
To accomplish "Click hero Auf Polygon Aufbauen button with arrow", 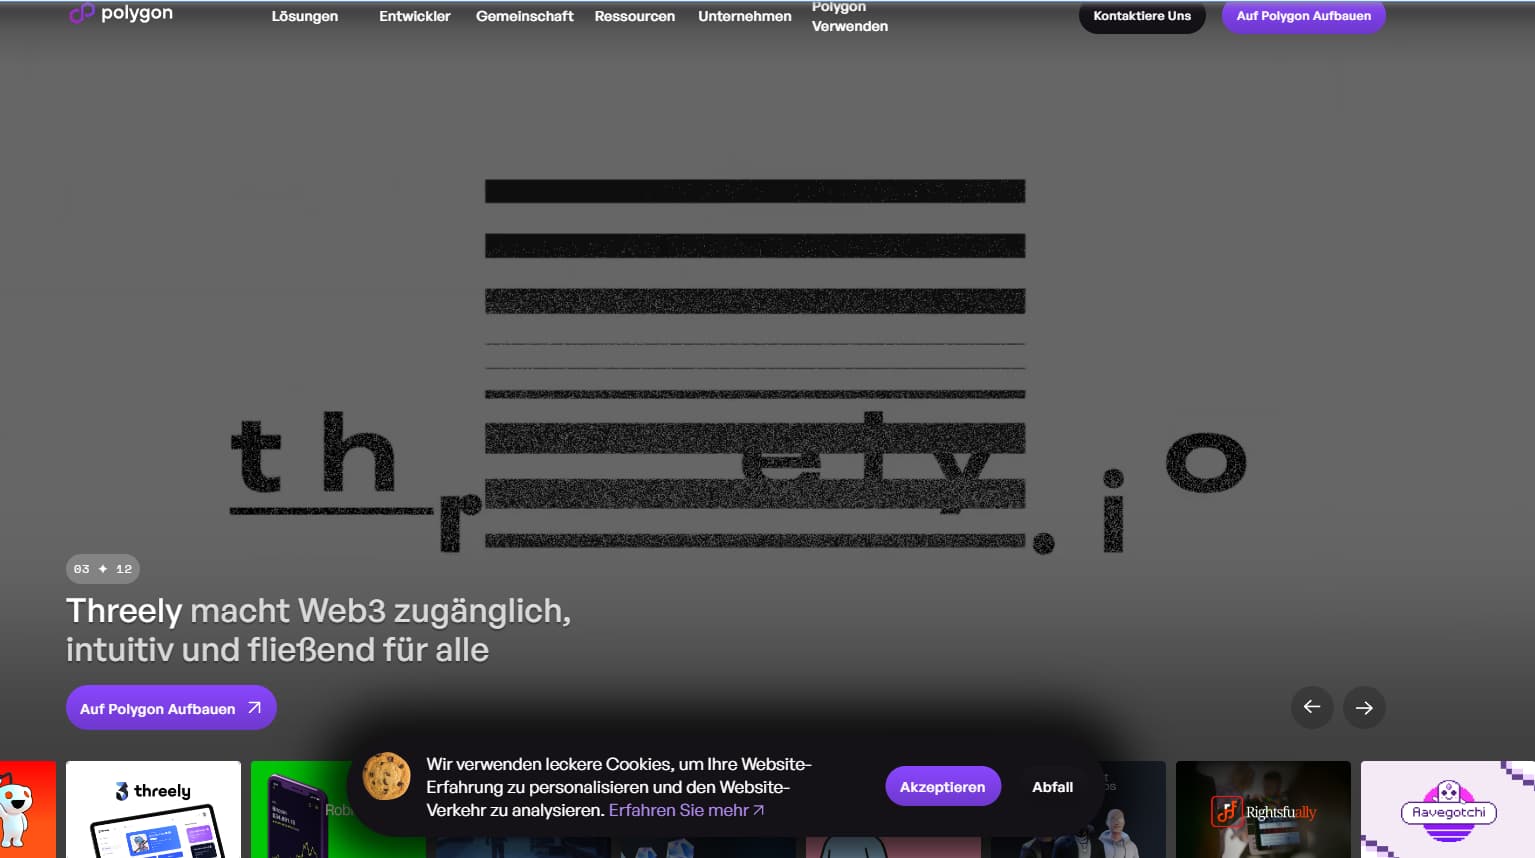I will click(x=171, y=708).
